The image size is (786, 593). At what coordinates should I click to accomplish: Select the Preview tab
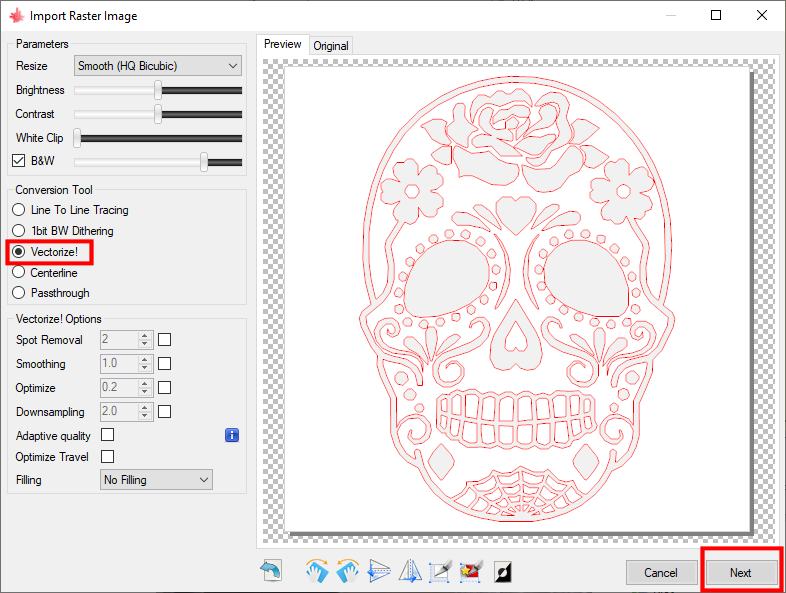(282, 44)
